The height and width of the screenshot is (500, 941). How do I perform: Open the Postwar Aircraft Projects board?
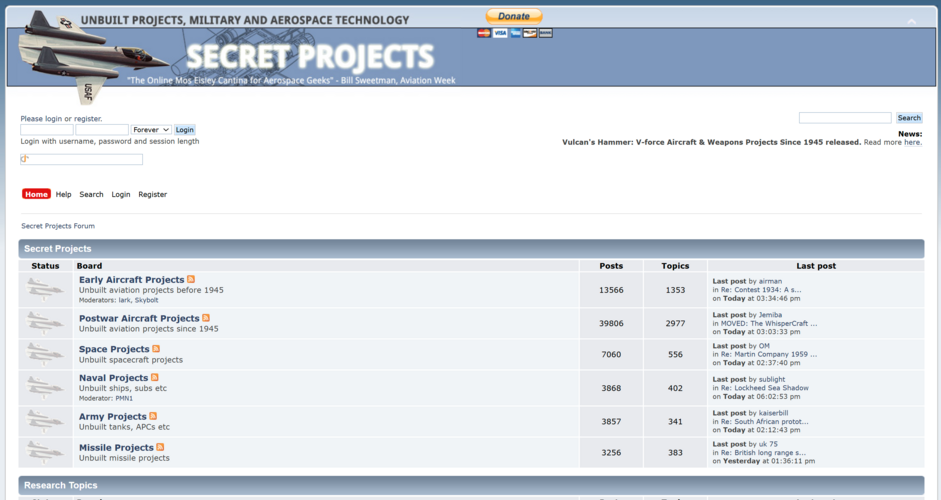point(139,318)
